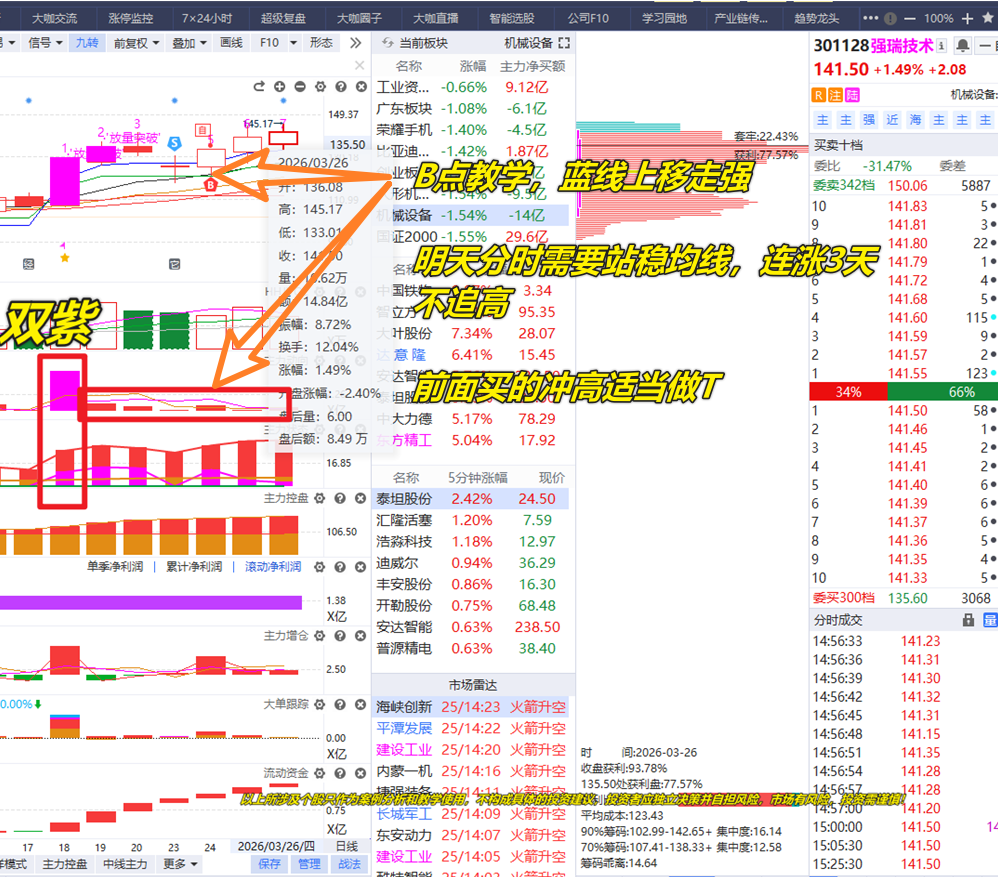Image resolution: width=998 pixels, height=877 pixels.
Task: Toggle the 形态 pattern display
Action: 321,43
